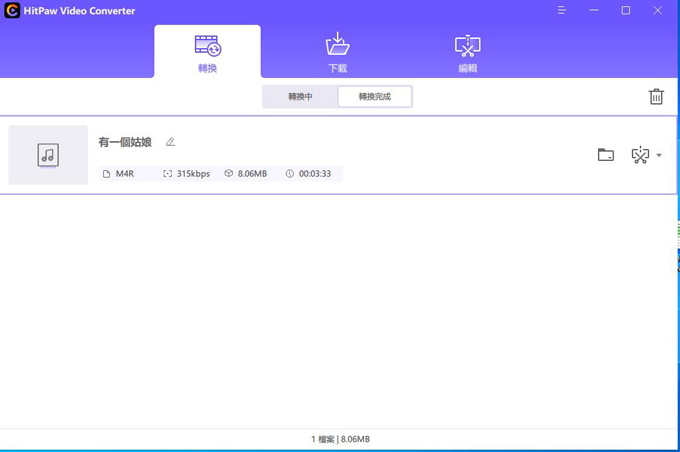Viewport: 680px width, 452px height.
Task: Click the scissors add-to-edit icon
Action: pos(639,155)
